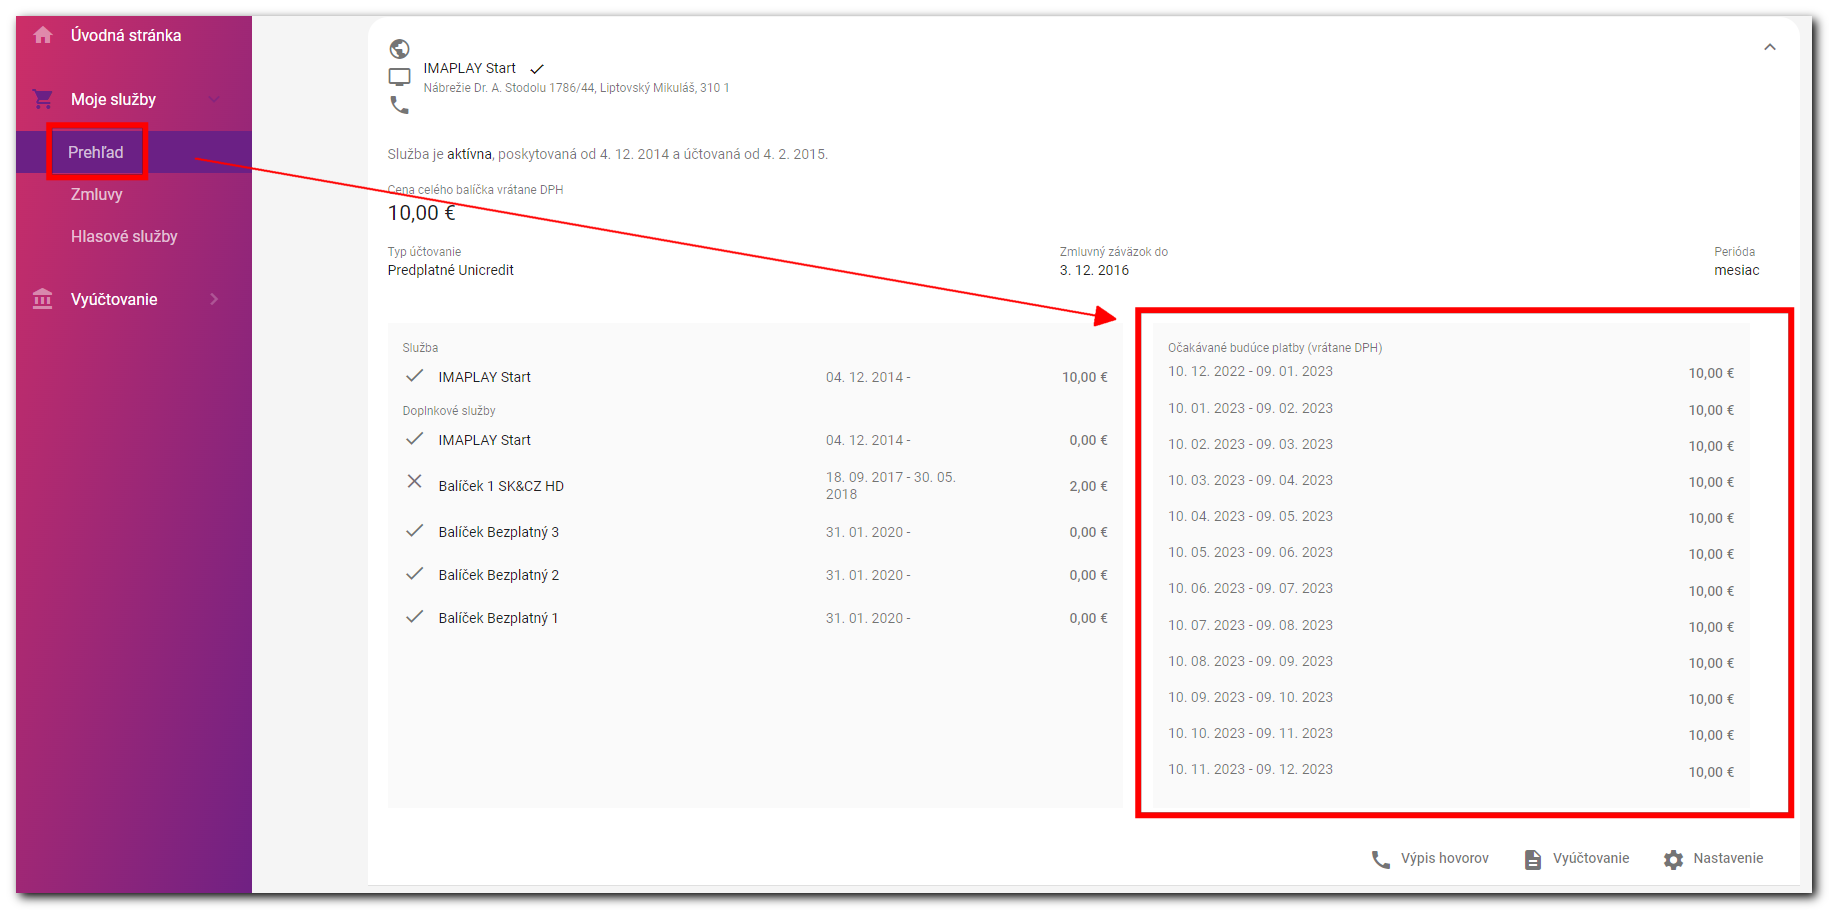1829x910 pixels.
Task: Click payment period 10. 11. 2023 - 09. 12. 2023
Action: pyautogui.click(x=1250, y=769)
